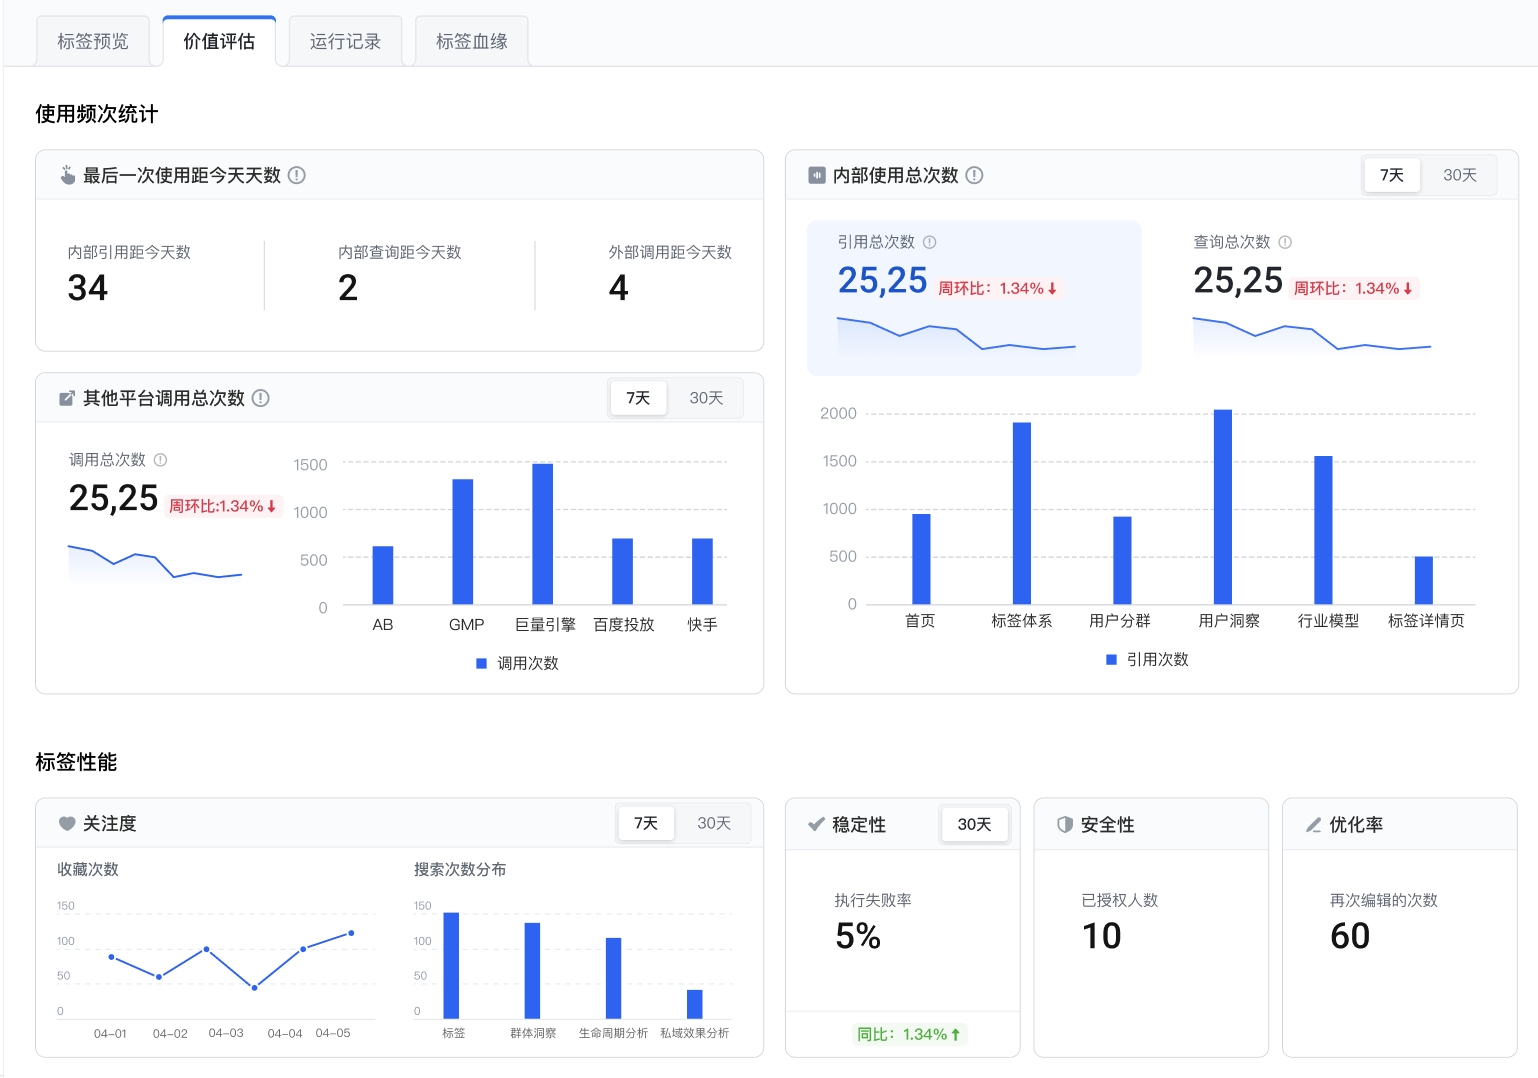Screen dimensions: 1538x1078
Task: Click the 30天 selector in 稳定性 card
Action: tap(974, 824)
